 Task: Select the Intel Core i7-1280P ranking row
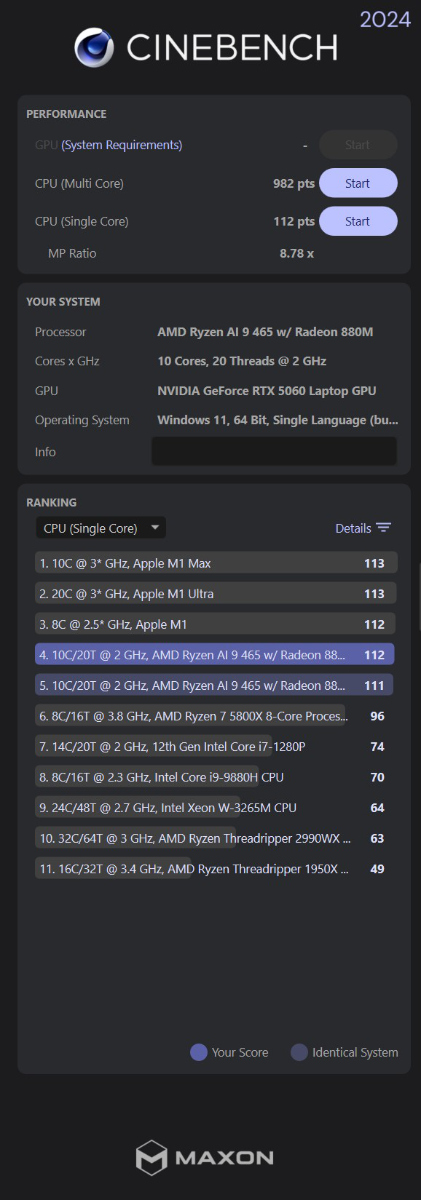pos(216,746)
